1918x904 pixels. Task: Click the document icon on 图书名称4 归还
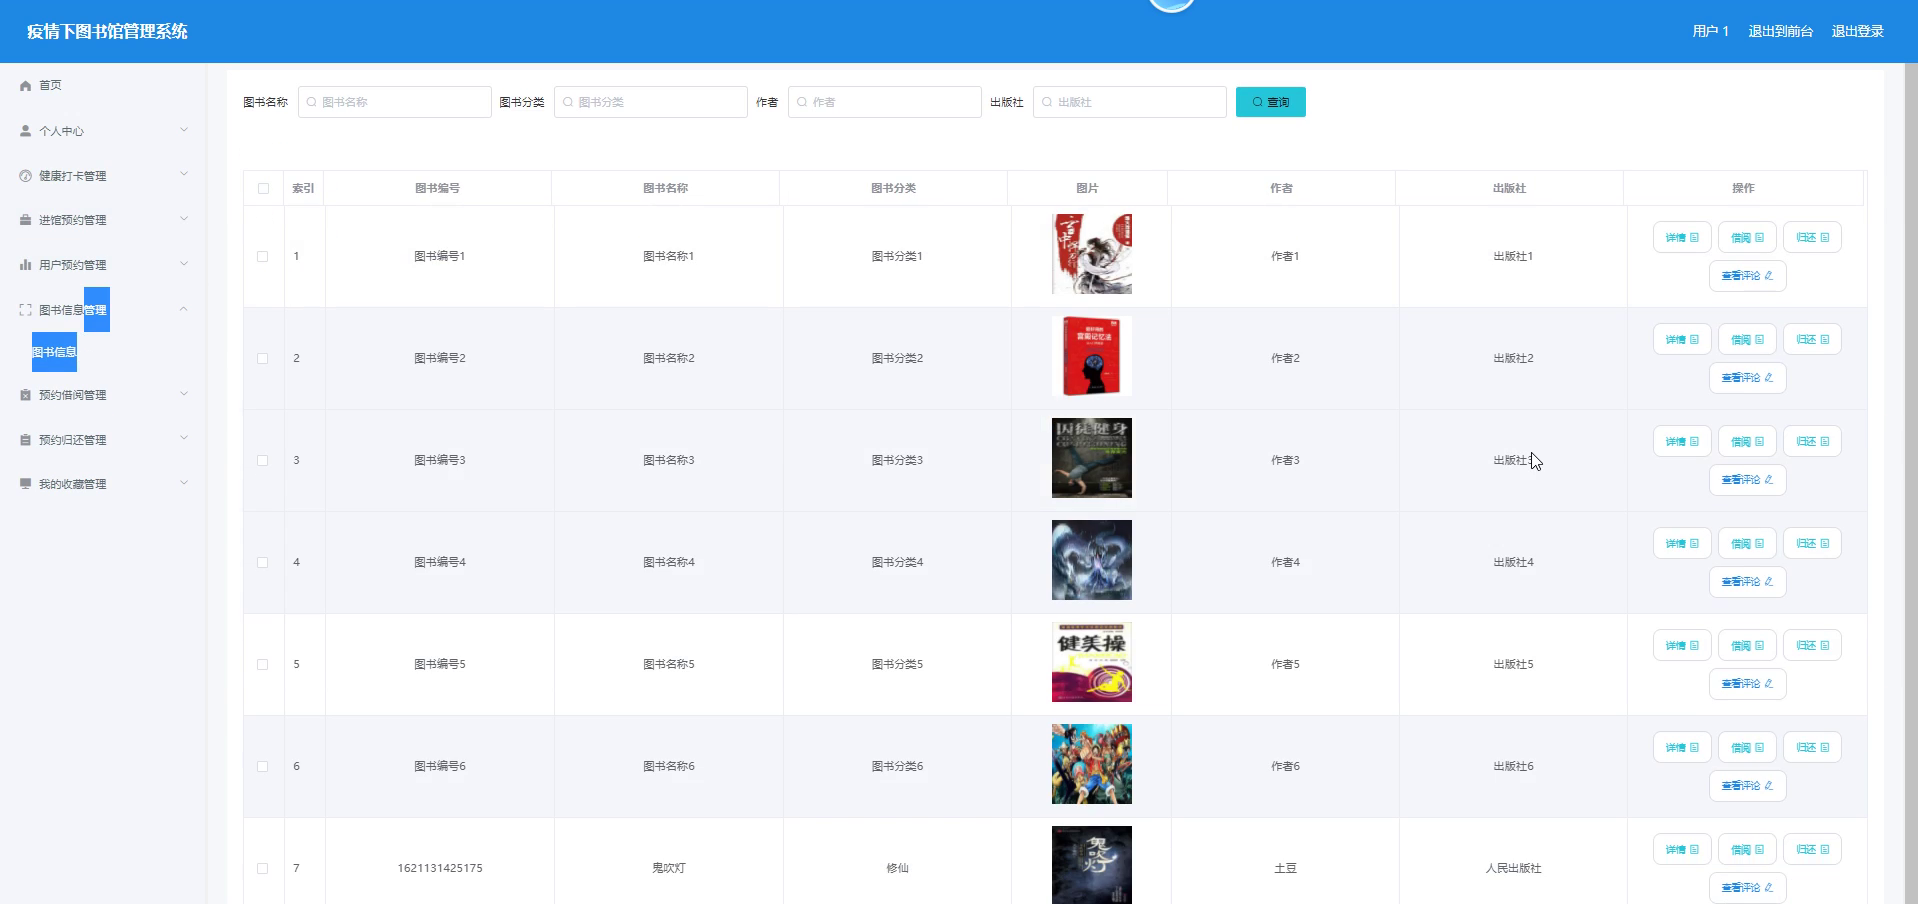click(x=1825, y=544)
